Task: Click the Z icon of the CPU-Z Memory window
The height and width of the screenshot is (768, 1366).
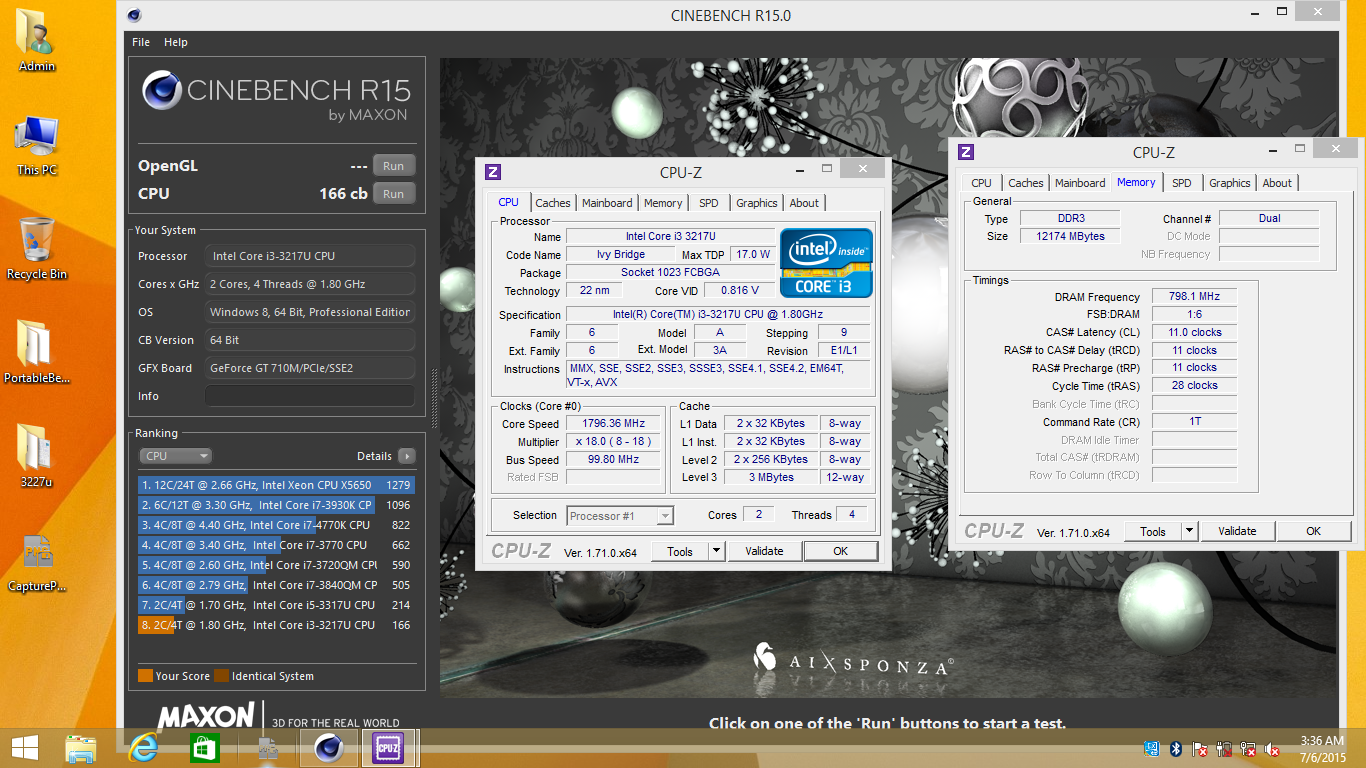Action: [966, 152]
